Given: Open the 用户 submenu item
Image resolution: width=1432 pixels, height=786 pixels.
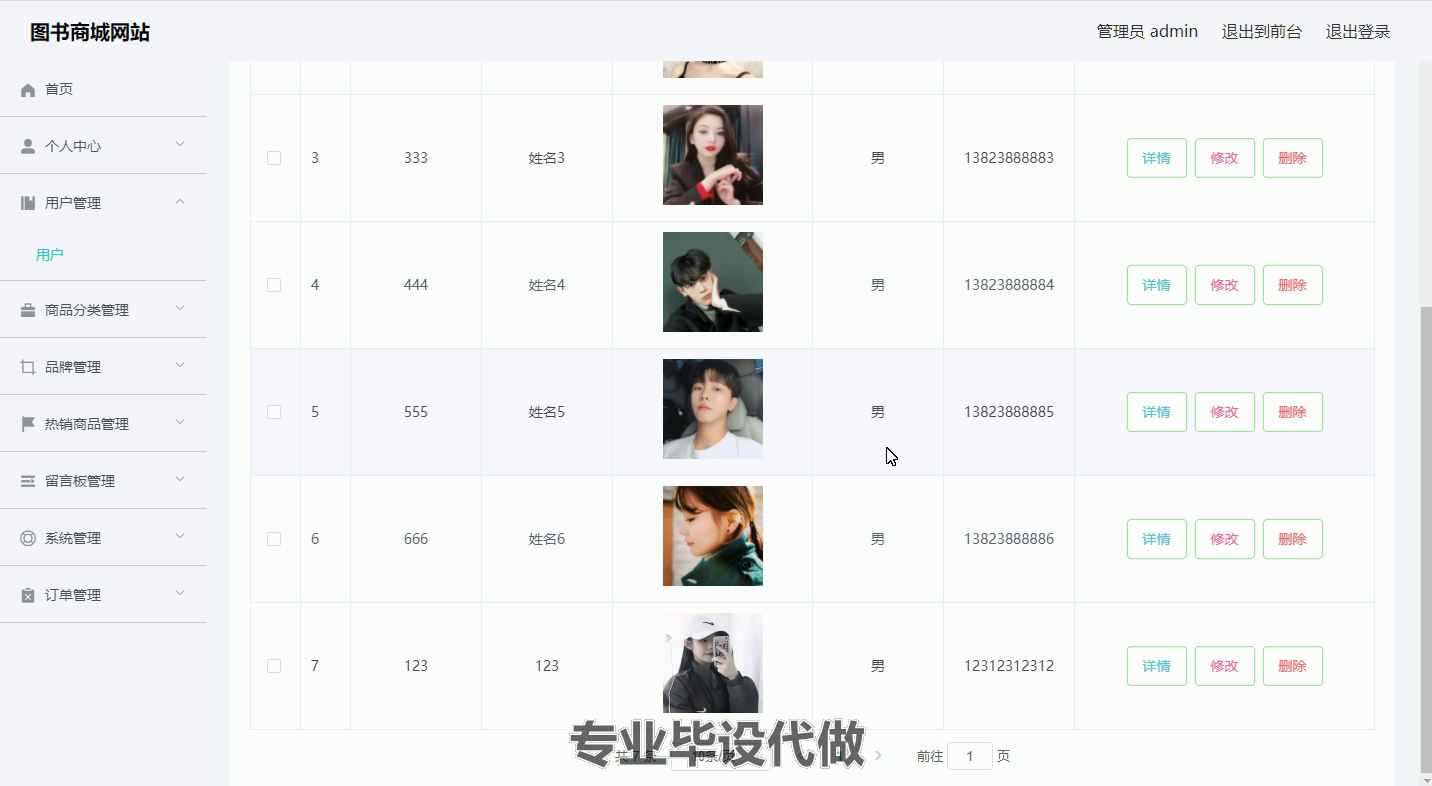Looking at the screenshot, I should point(50,255).
